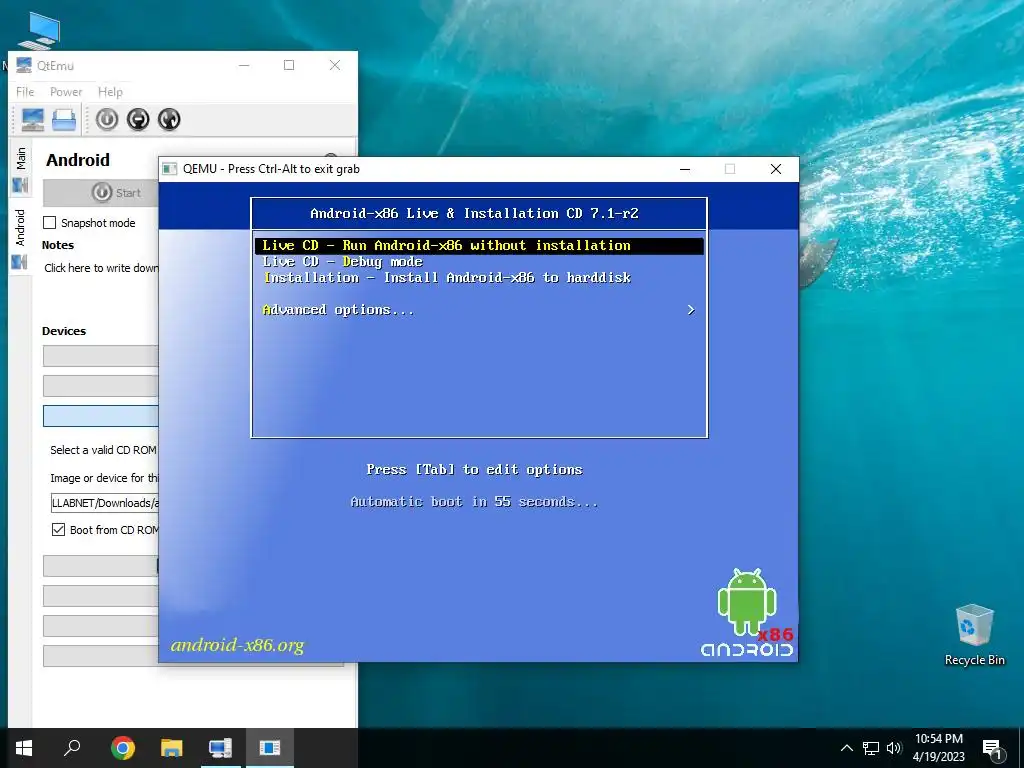Click the new virtual machine monitor icon in QtEmu toolbar
The height and width of the screenshot is (768, 1024).
click(x=33, y=120)
